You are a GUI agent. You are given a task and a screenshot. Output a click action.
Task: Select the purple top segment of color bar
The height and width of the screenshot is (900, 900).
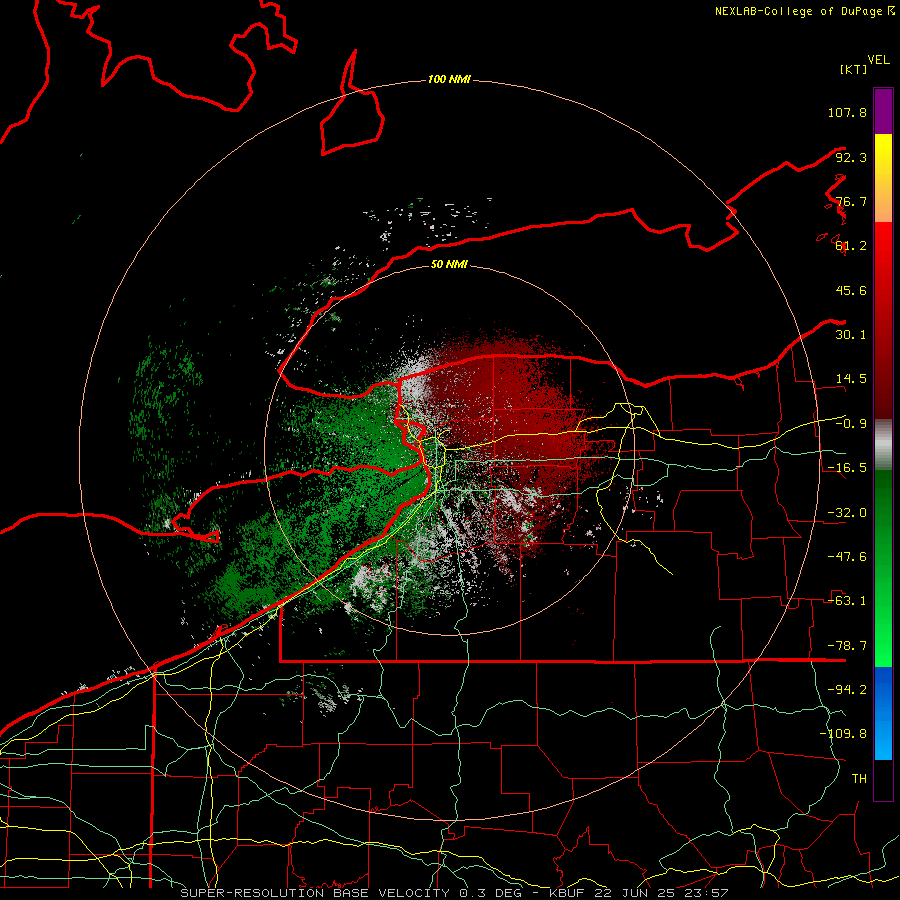pyautogui.click(x=883, y=111)
